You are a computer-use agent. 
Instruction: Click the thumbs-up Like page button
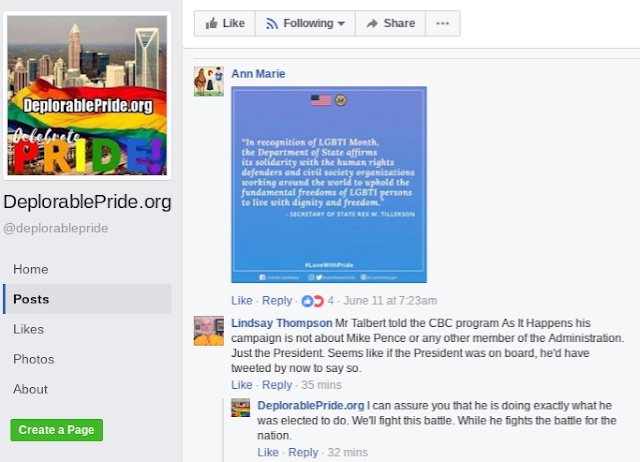coord(225,23)
